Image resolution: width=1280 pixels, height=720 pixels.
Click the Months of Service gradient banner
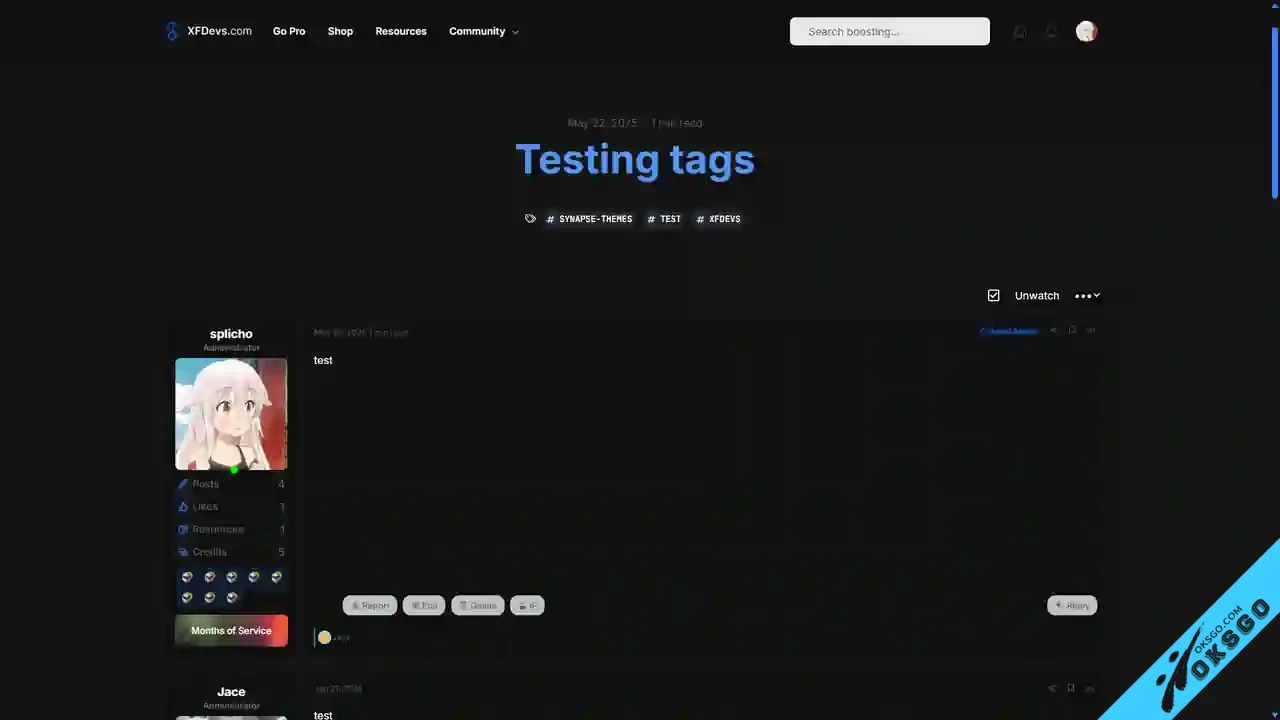(x=231, y=631)
